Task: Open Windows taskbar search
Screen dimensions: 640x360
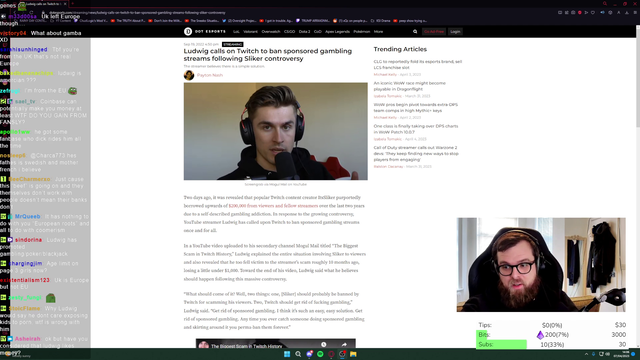Action: [298, 354]
